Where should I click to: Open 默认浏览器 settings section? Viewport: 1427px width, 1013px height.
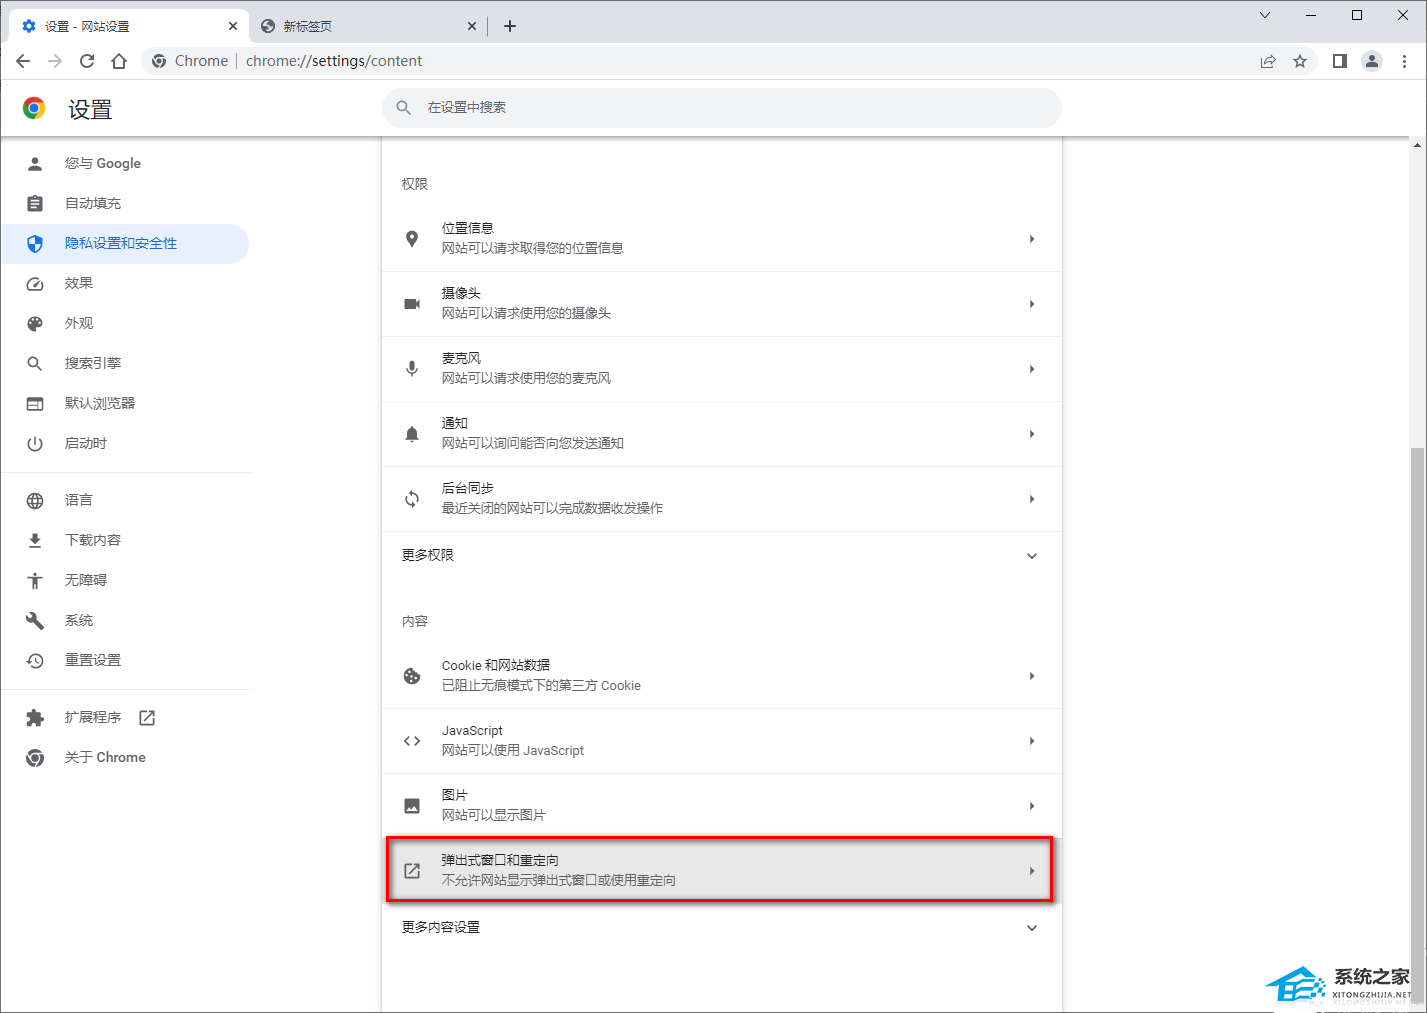tap(125, 403)
